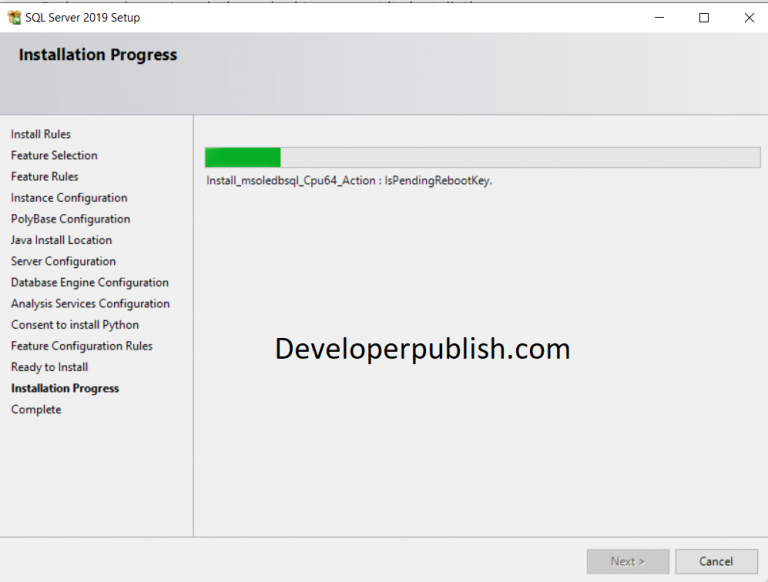Select the bold Installation Progress sidebar step
Viewport: 768px width, 582px height.
(x=65, y=388)
